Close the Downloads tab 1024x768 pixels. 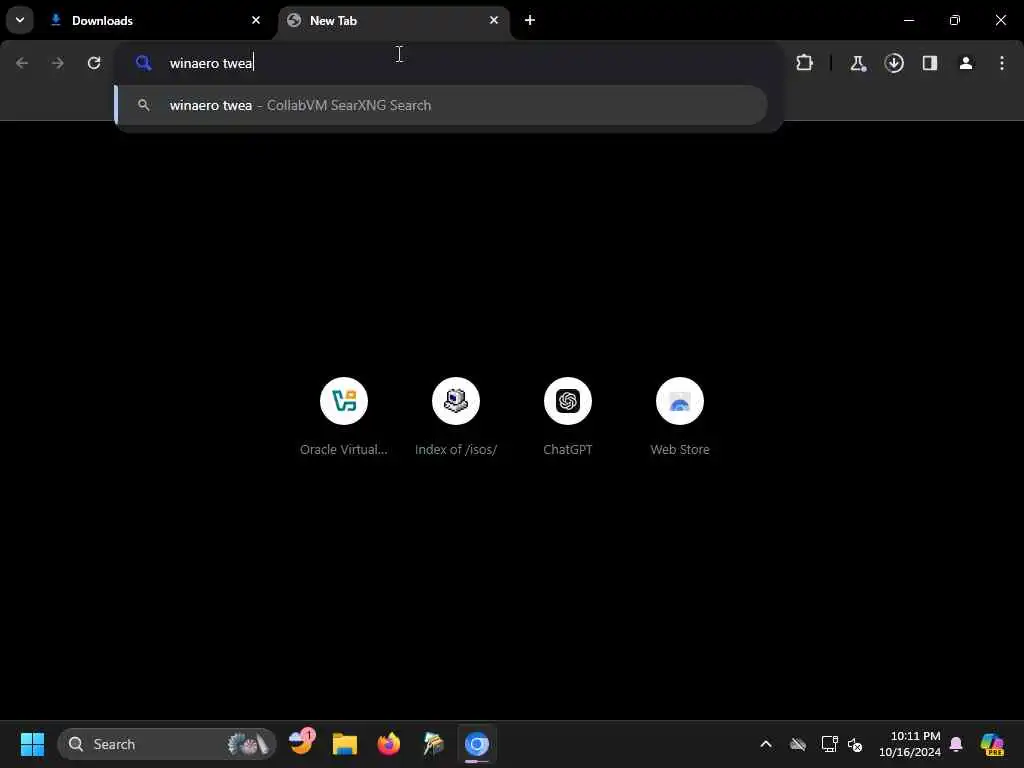[x=255, y=20]
